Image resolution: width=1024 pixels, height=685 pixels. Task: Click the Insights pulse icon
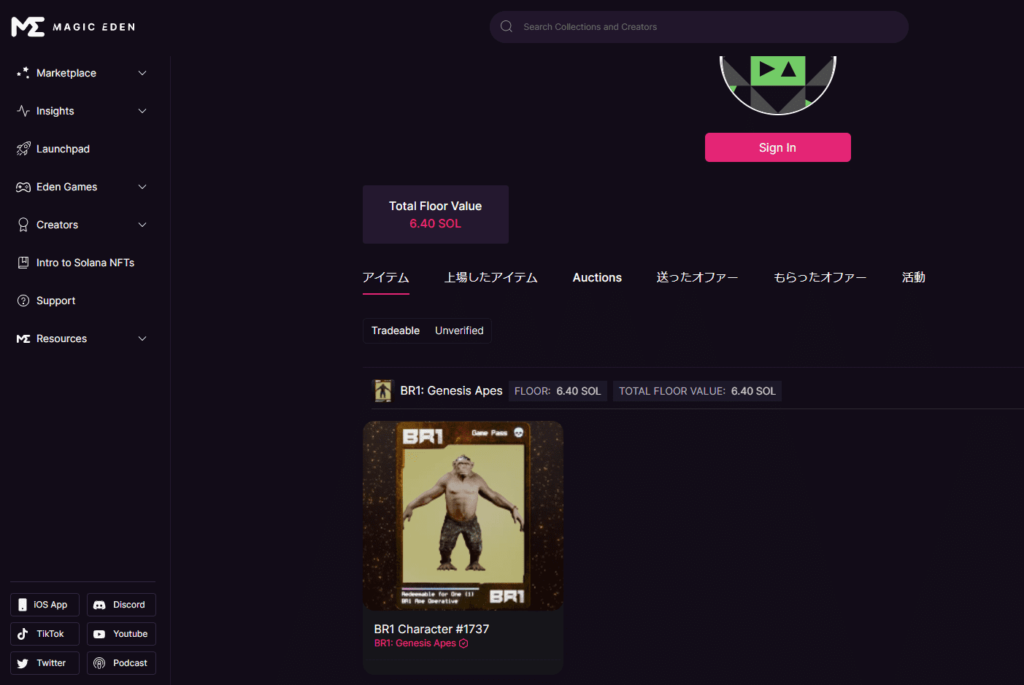(23, 111)
